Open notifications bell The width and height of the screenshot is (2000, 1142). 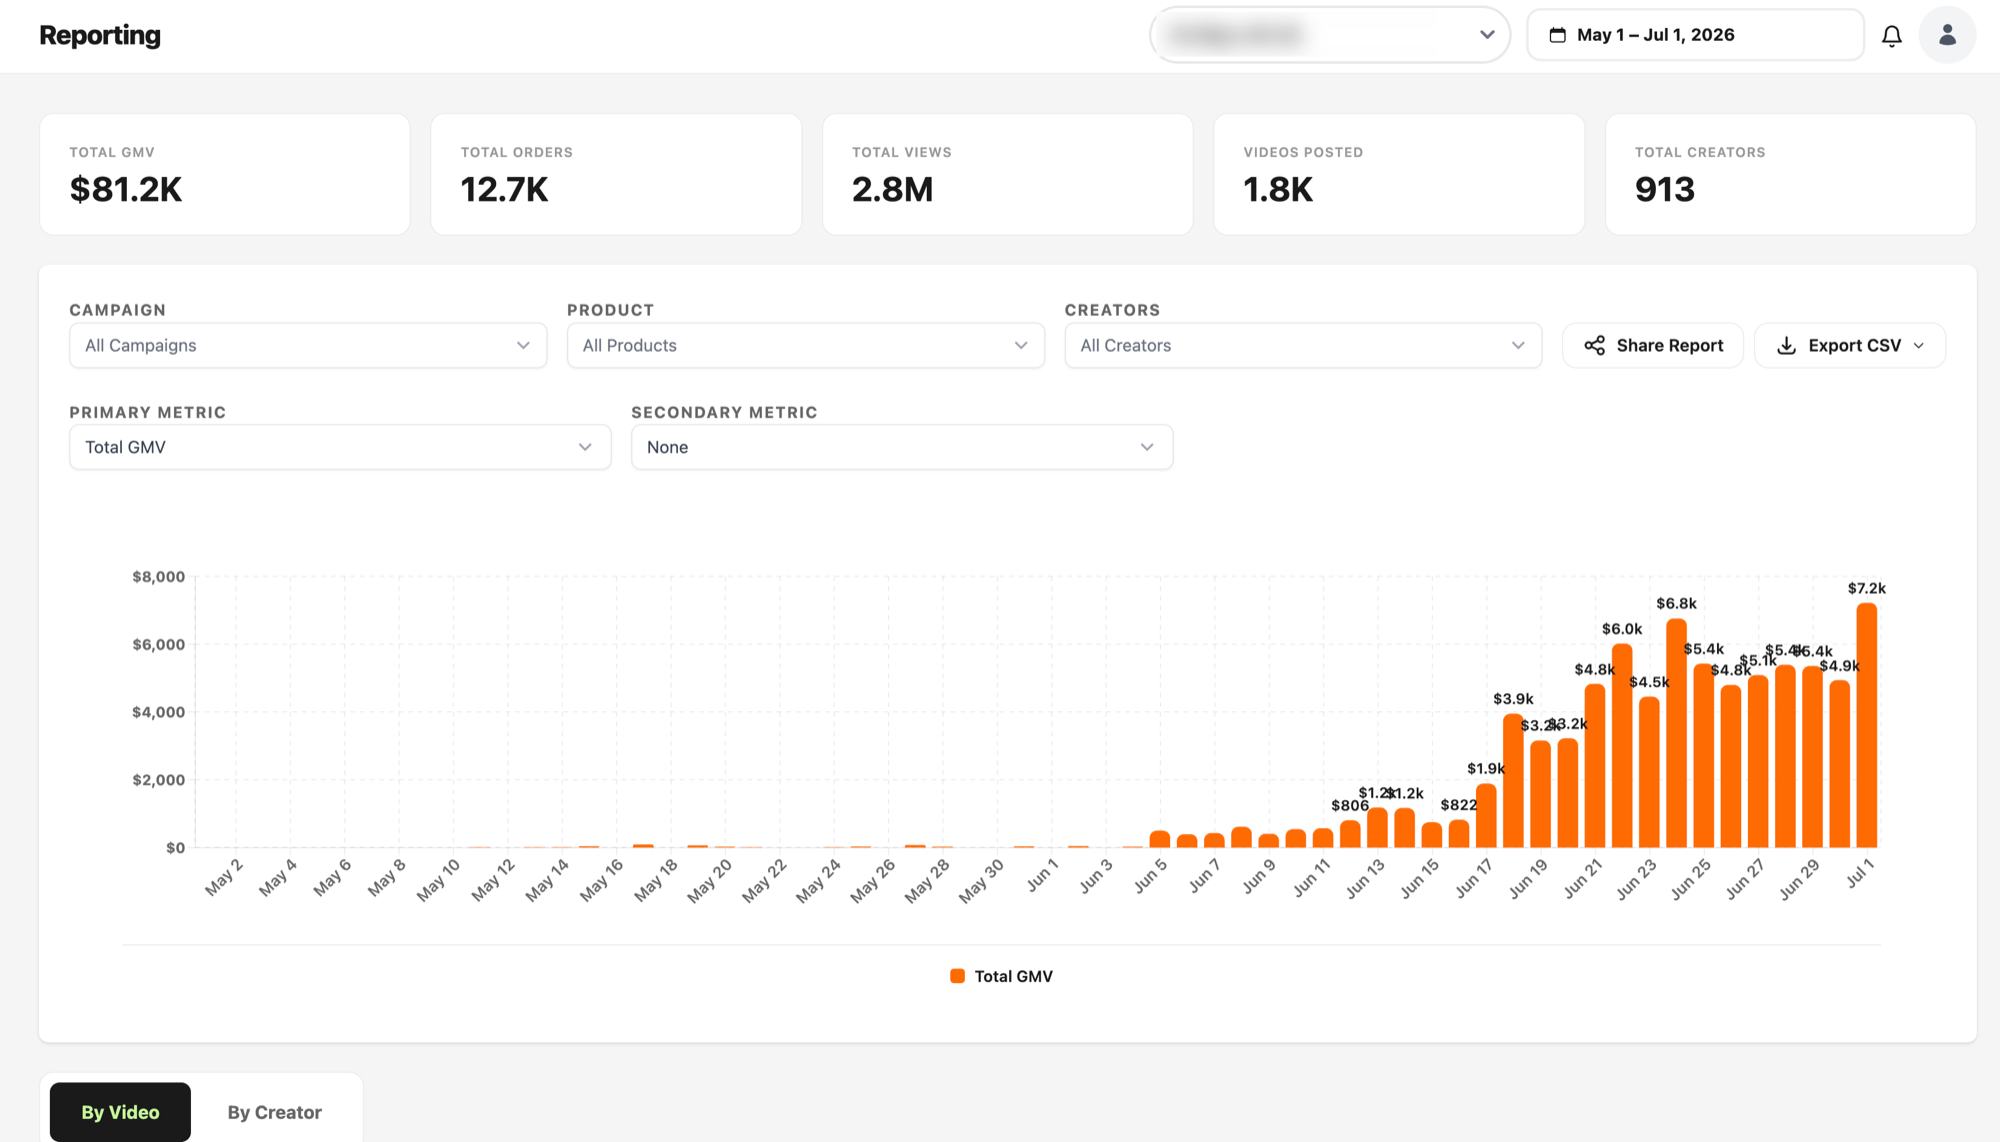(1891, 36)
